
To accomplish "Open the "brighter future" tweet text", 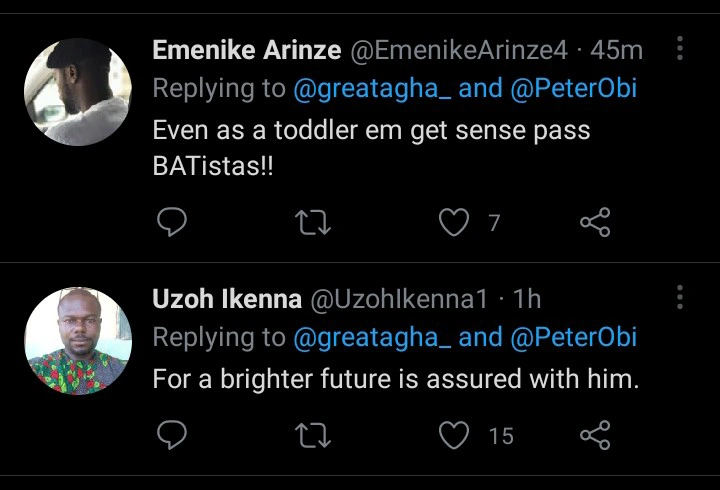I will (x=395, y=380).
